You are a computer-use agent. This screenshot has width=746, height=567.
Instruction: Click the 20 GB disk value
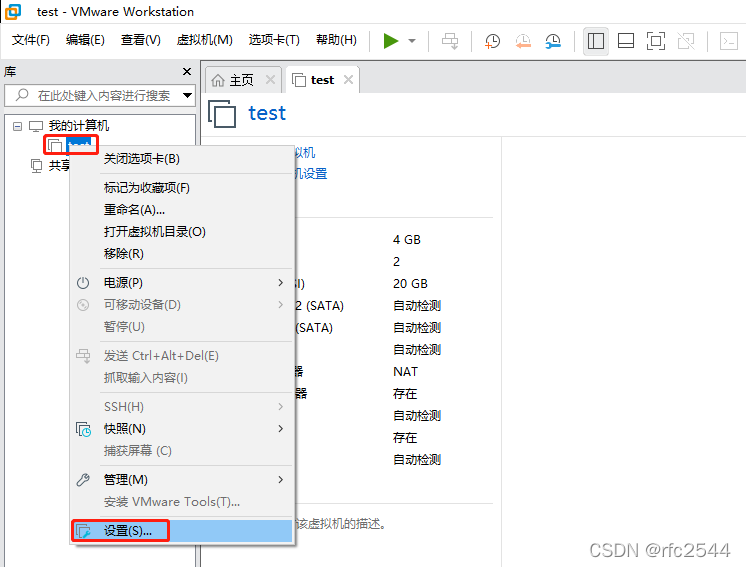[410, 284]
